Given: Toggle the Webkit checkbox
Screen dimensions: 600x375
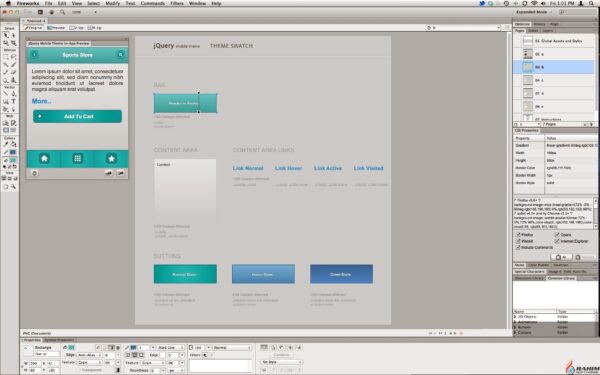Looking at the screenshot, I should [518, 241].
